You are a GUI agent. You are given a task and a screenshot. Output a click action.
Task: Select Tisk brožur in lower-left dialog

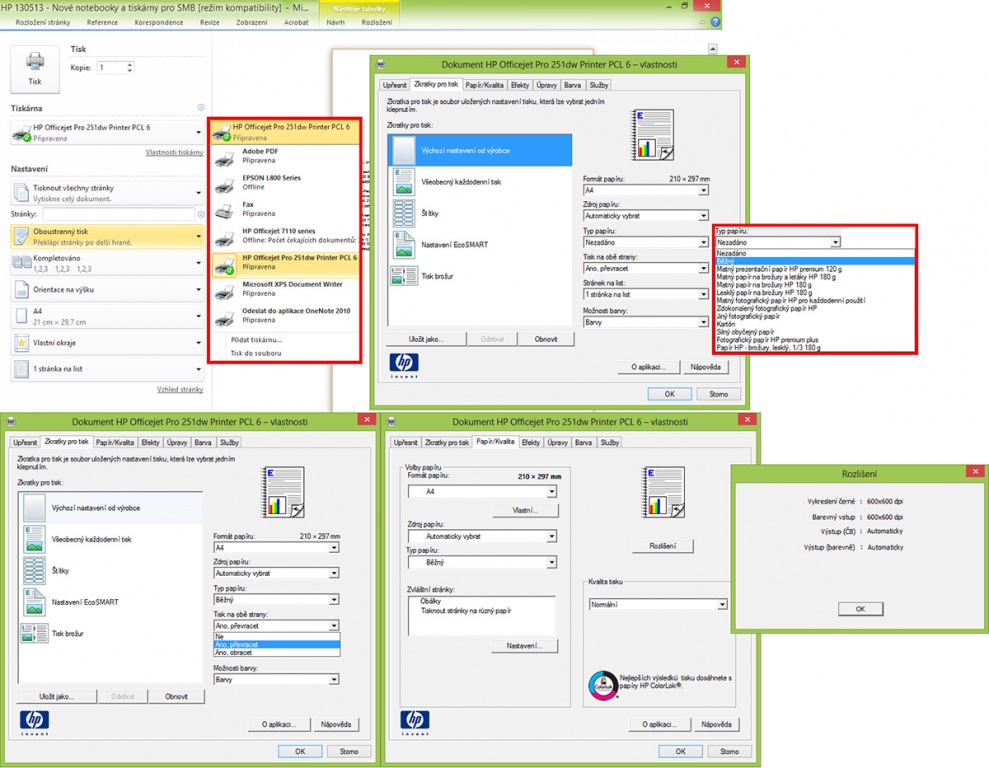111,634
